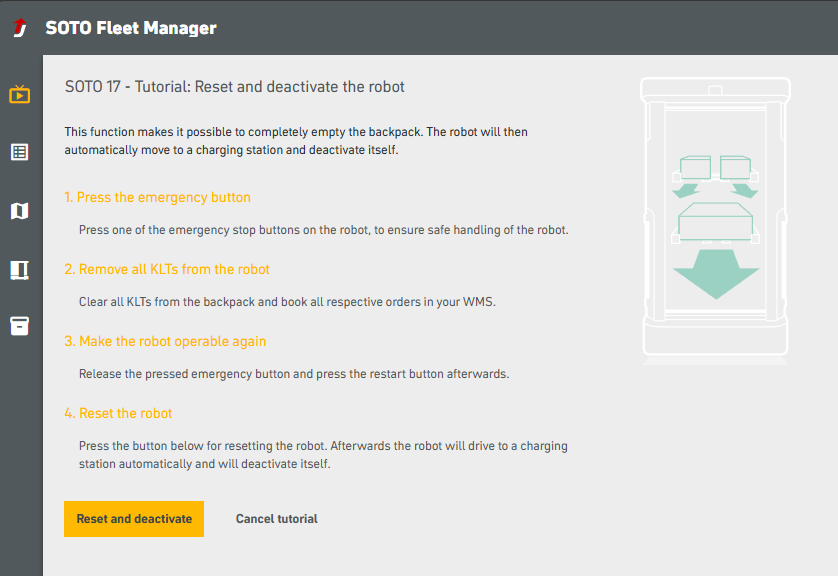The width and height of the screenshot is (838, 576).
Task: Open the list view sidebar icon
Action: point(20,152)
